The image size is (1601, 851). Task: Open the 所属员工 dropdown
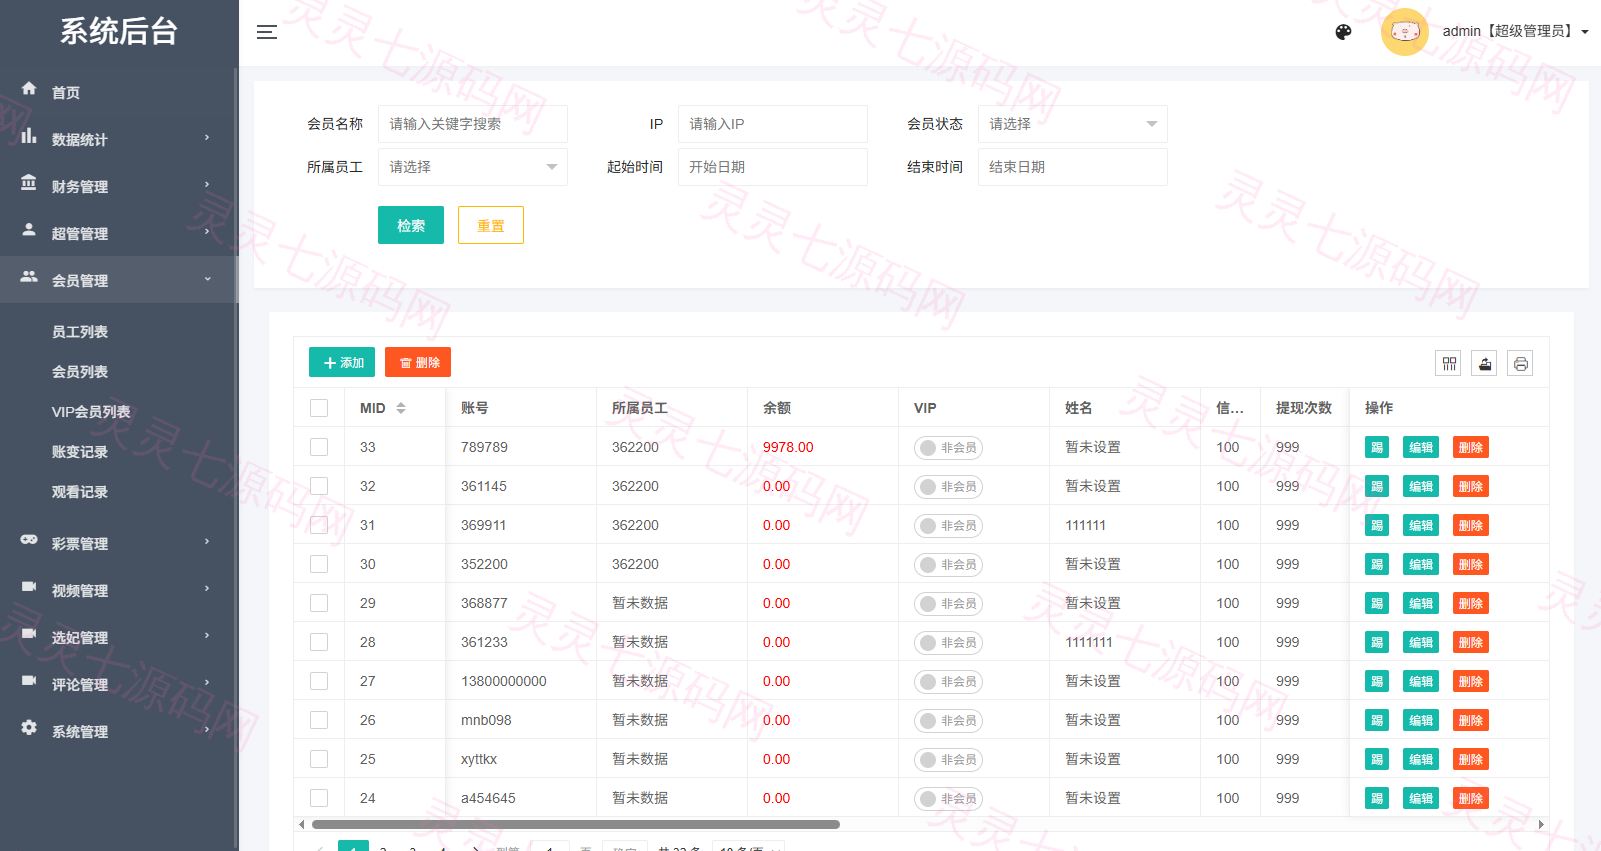tap(473, 167)
